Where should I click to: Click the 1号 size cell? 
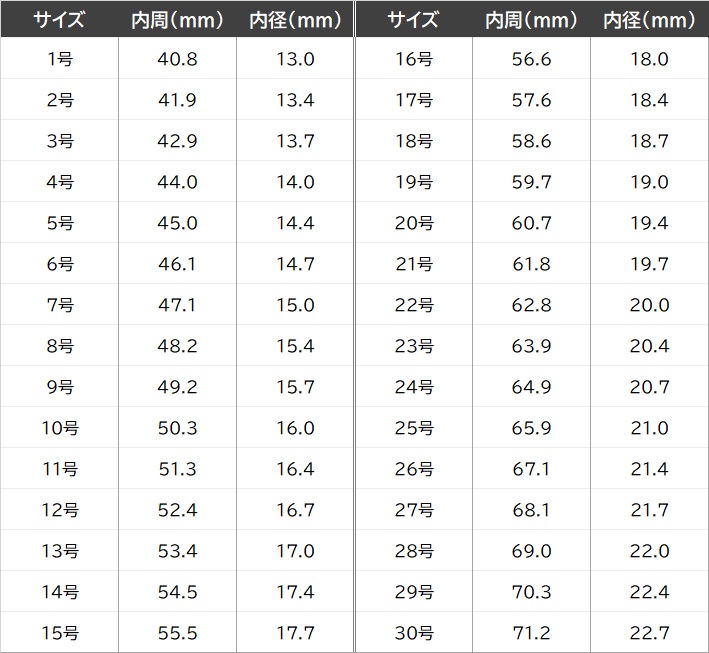60,59
